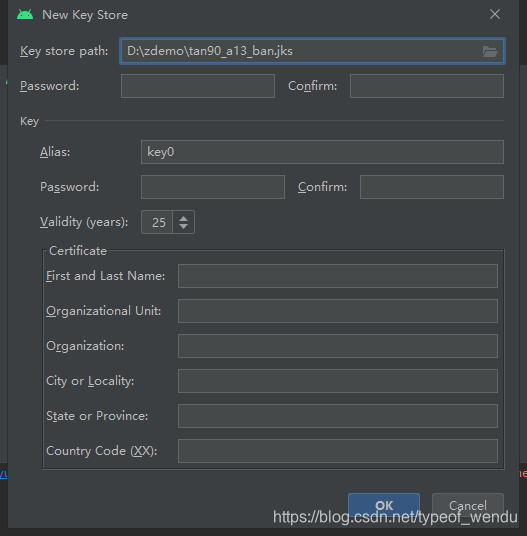This screenshot has height=536, width=527.
Task: Click the 'Organizational Unit:' label
Action: tap(104, 311)
